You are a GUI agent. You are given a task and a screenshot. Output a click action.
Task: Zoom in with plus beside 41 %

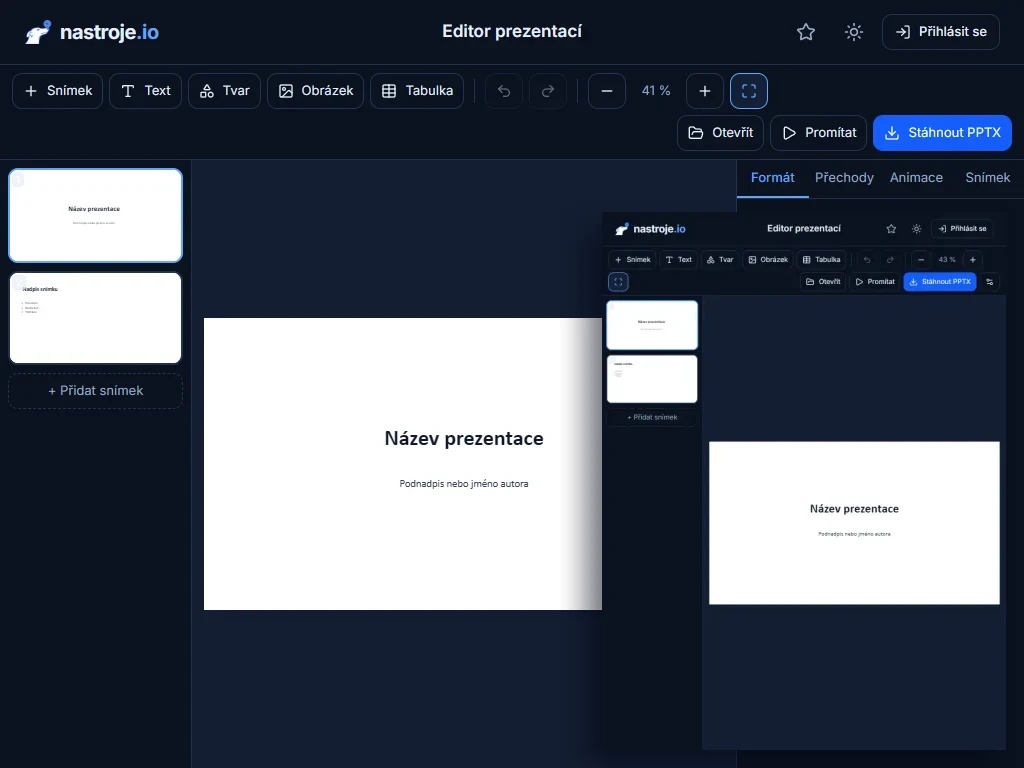pos(705,91)
